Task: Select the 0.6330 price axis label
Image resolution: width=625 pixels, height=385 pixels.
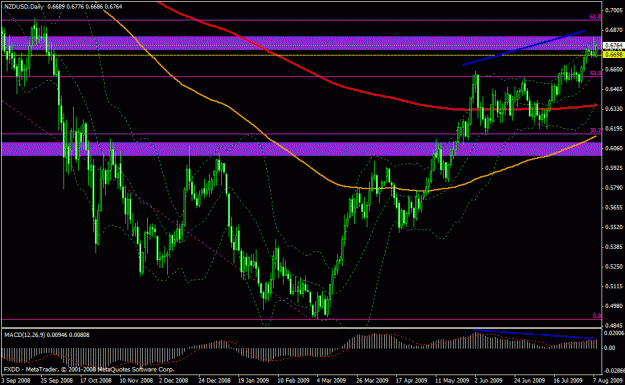Action: (x=614, y=109)
